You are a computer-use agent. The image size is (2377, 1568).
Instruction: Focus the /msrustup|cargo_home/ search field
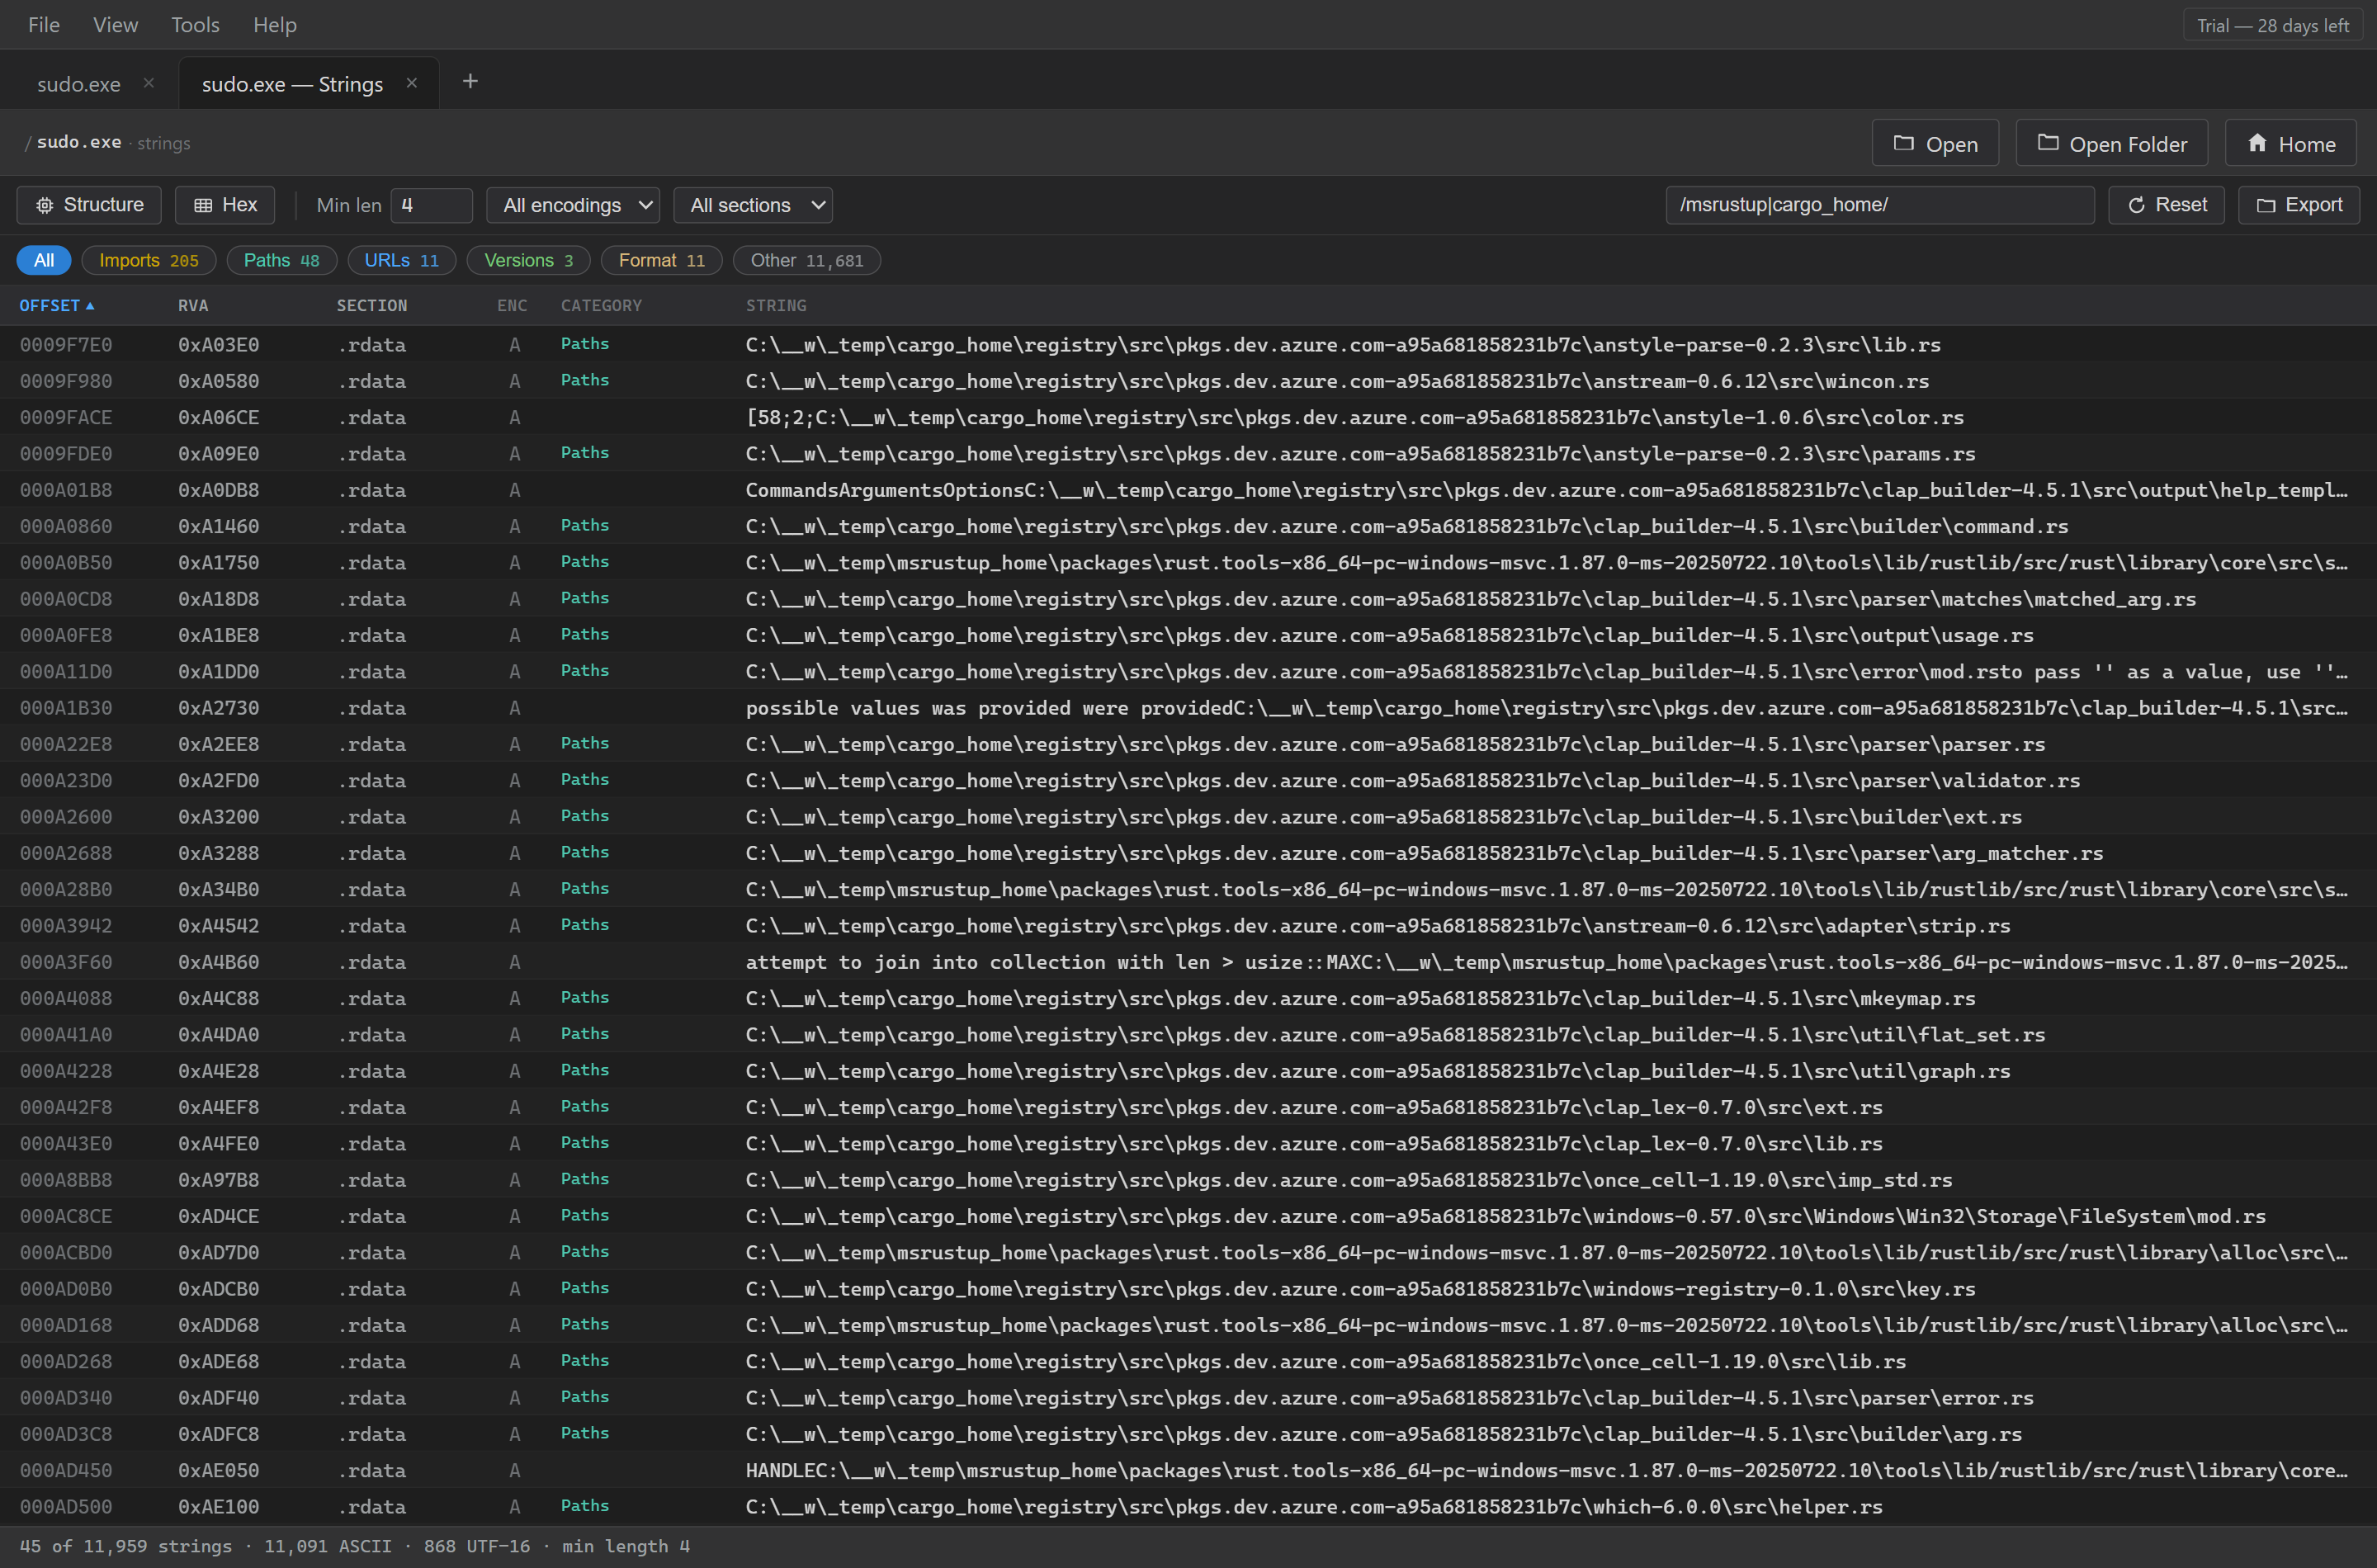[1880, 205]
